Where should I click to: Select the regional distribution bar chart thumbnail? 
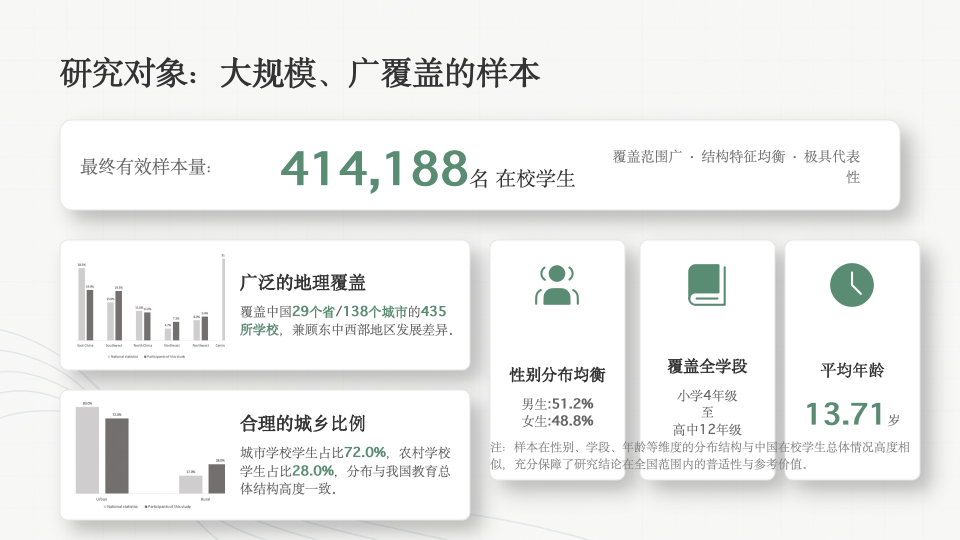pos(151,306)
